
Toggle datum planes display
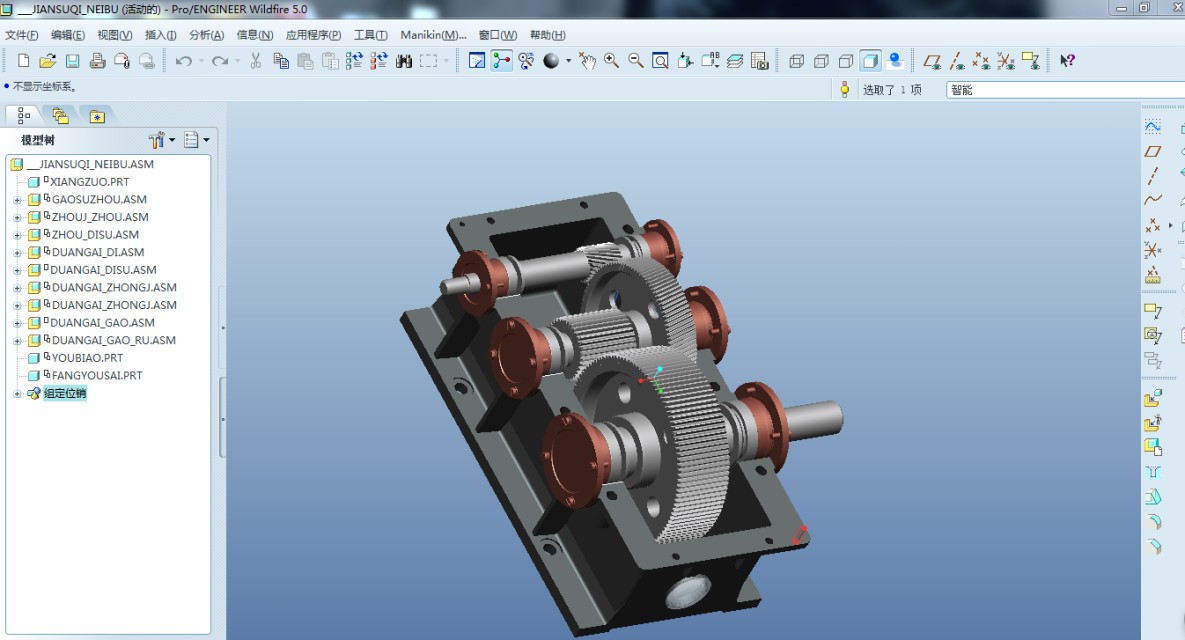click(932, 61)
